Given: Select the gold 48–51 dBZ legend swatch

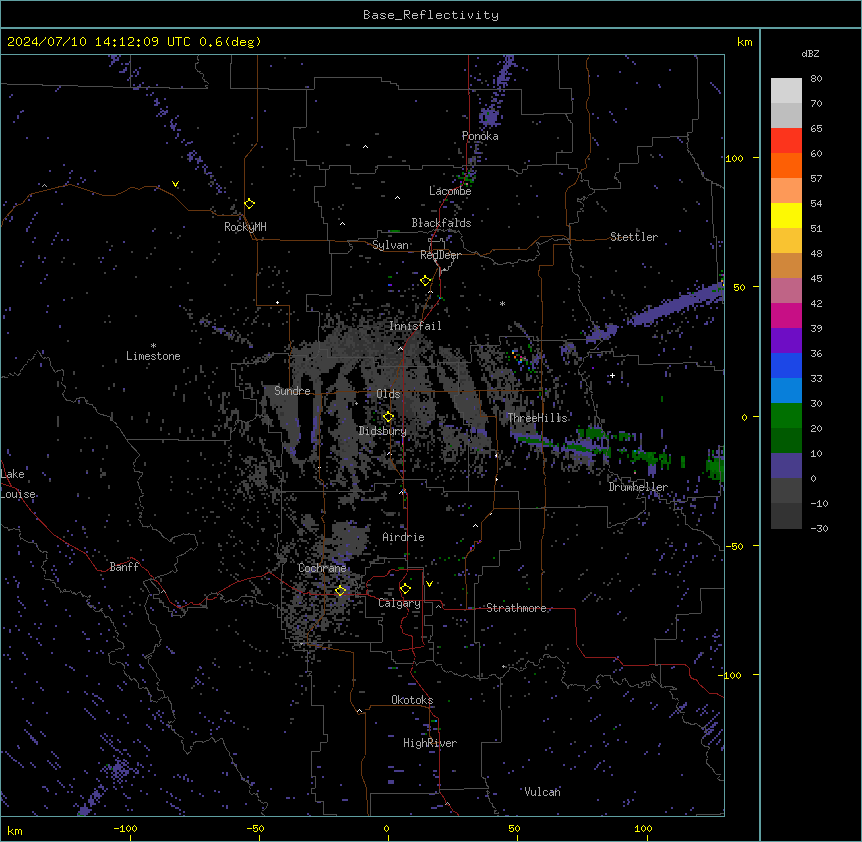Looking at the screenshot, I should [x=786, y=241].
